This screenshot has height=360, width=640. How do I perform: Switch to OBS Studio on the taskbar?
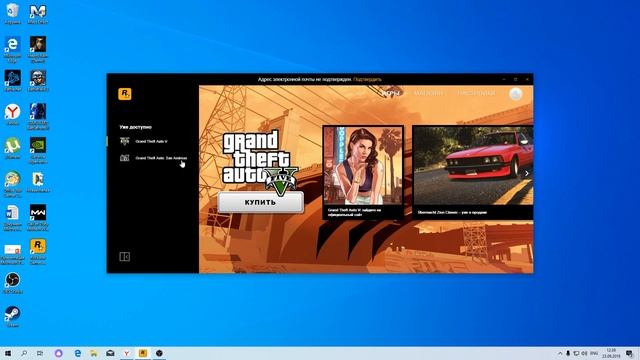pos(159,353)
